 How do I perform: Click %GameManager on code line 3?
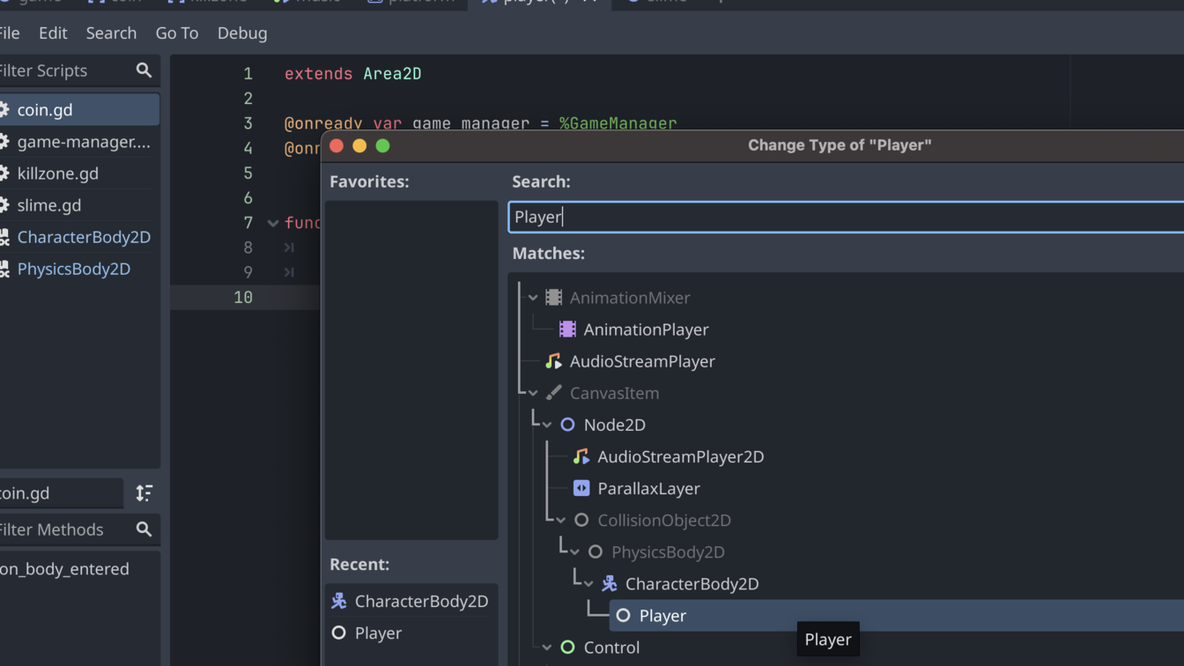pos(618,123)
